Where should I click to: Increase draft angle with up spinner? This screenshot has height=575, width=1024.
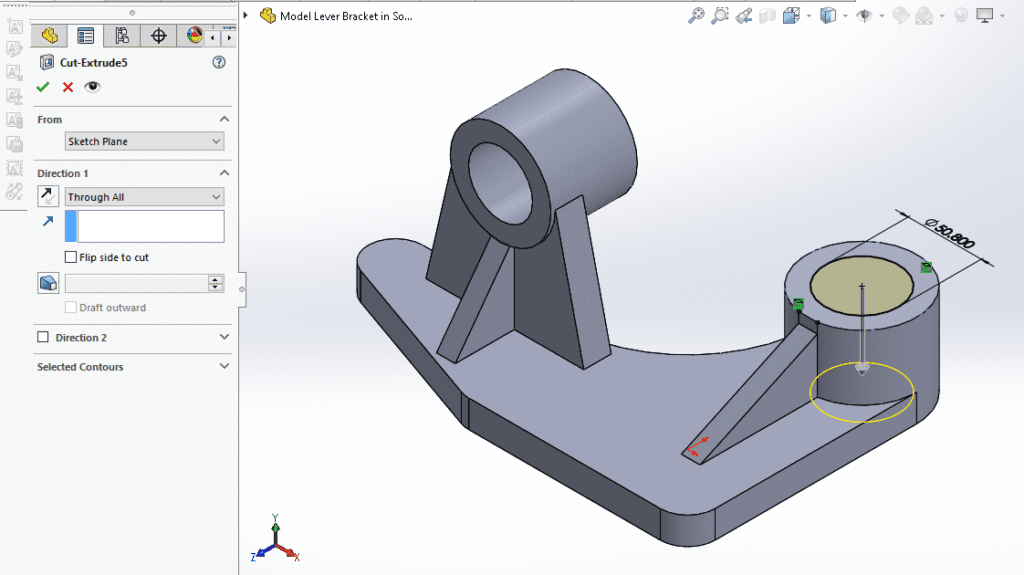(x=216, y=279)
